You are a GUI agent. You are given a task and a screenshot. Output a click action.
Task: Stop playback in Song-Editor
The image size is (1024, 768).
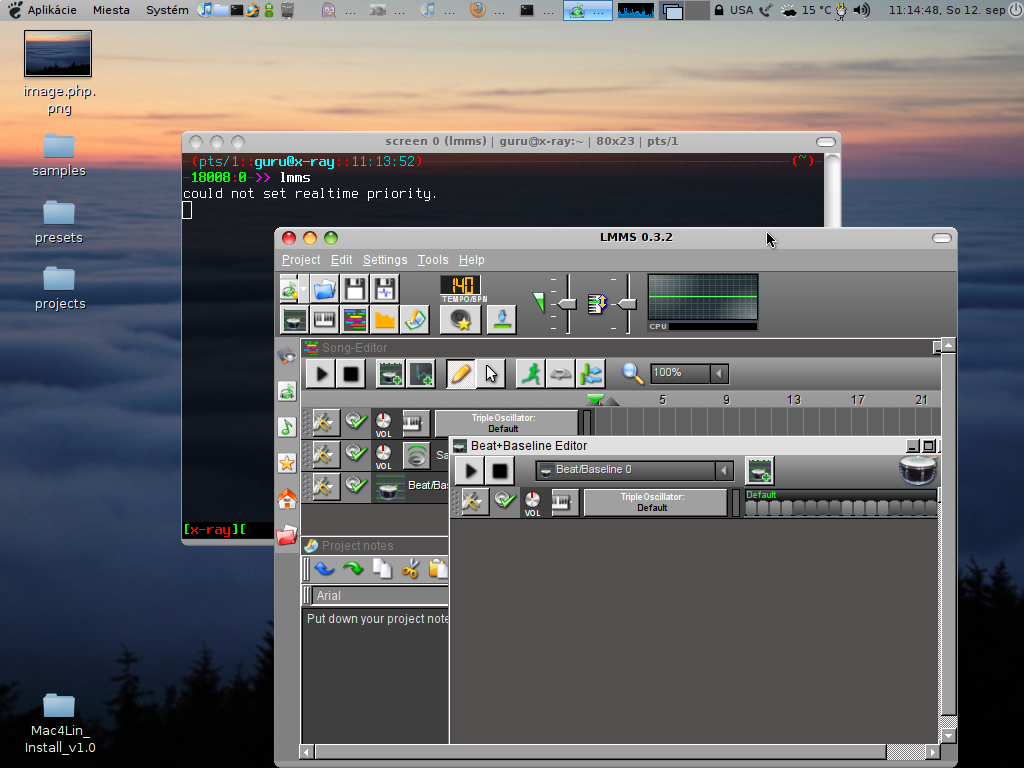[x=351, y=374]
